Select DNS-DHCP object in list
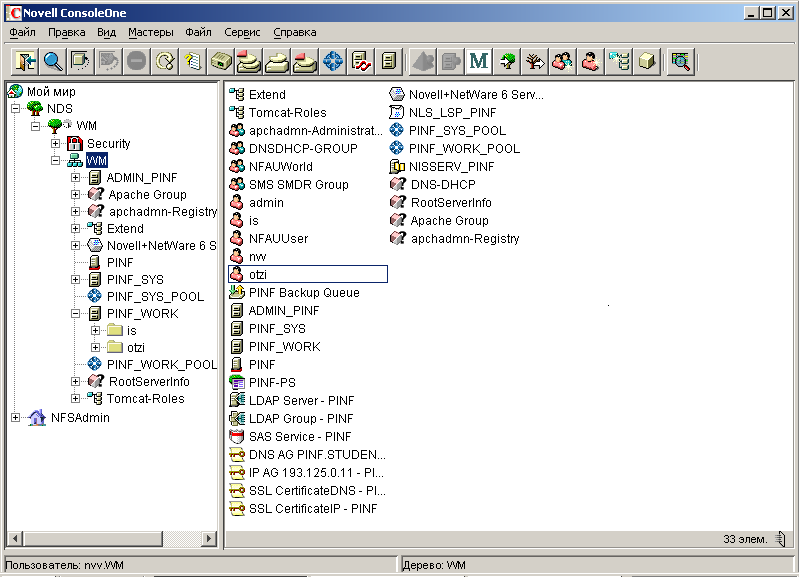Viewport: 799px width, 577px height. pyautogui.click(x=443, y=184)
